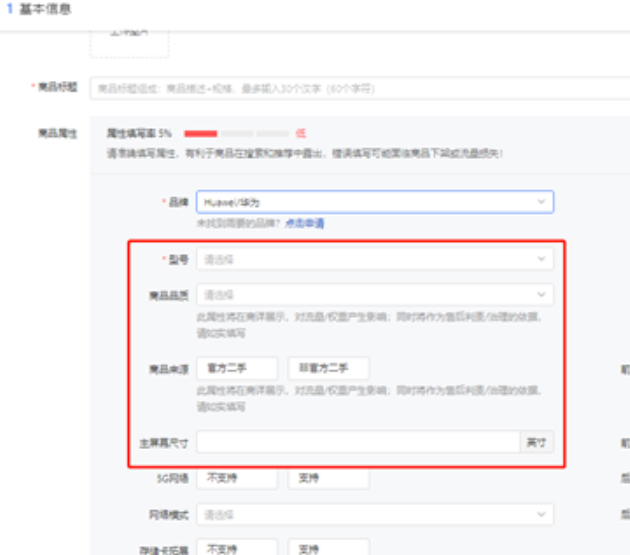Open the 网络模式 dropdown
Screen dimensions: 630x555
[375, 514]
